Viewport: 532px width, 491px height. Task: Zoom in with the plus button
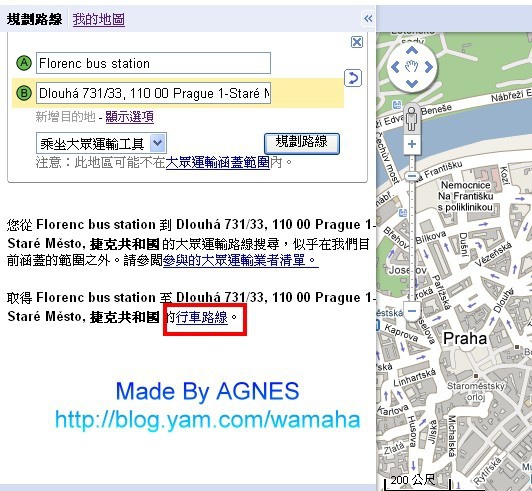coord(412,144)
